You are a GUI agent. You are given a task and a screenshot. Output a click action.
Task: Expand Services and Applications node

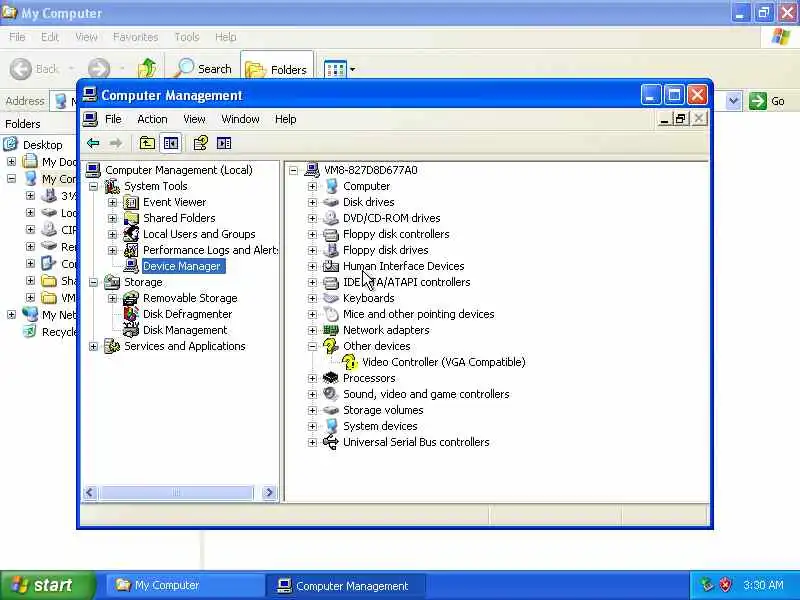pyautogui.click(x=93, y=346)
